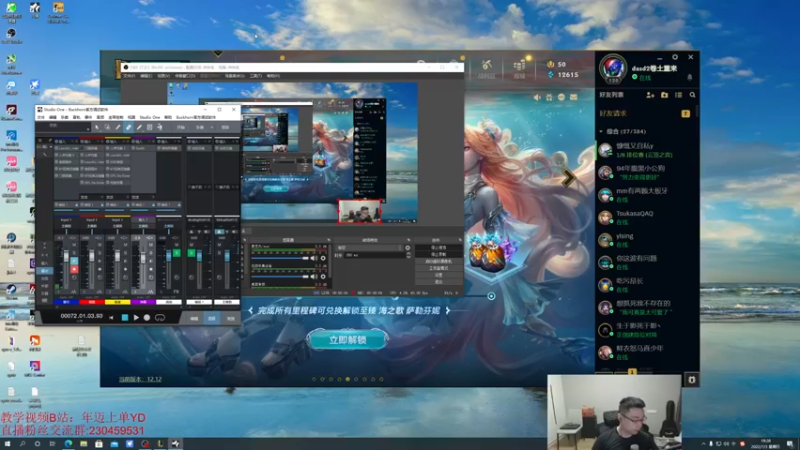Click the 12615 blue essence balance
800x450 pixels.
click(564, 74)
